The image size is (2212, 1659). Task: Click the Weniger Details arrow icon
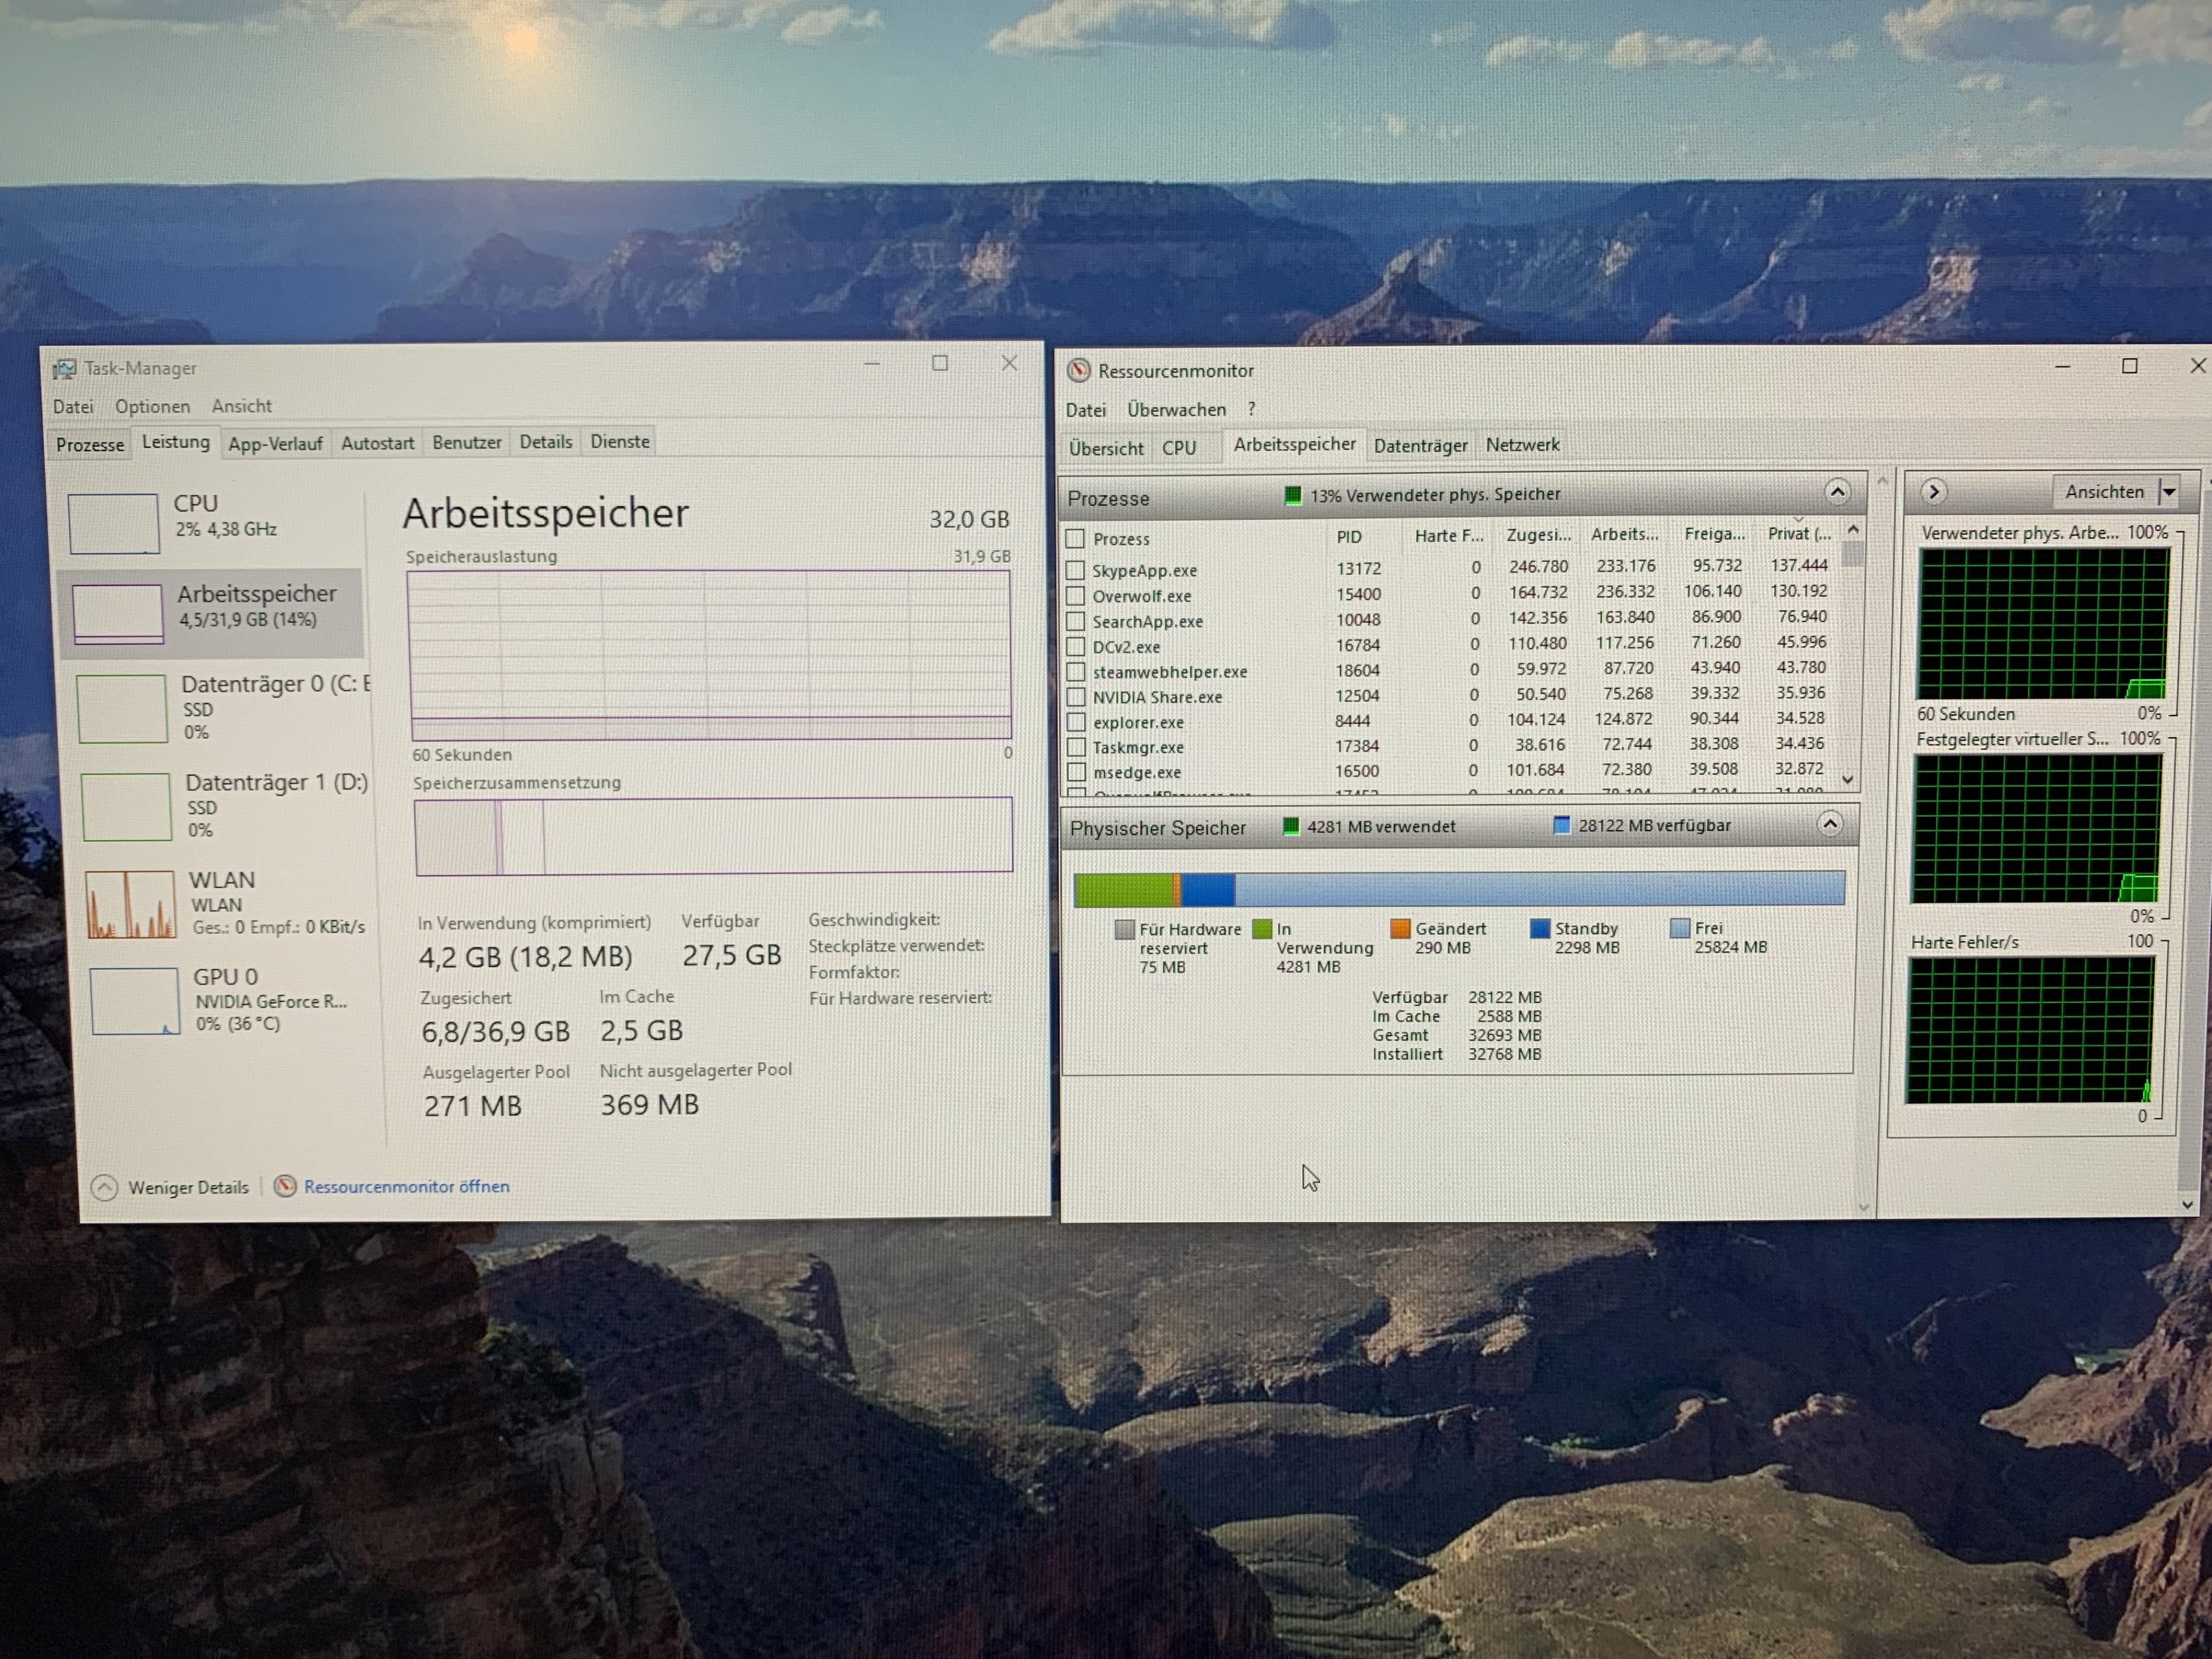tap(104, 1187)
